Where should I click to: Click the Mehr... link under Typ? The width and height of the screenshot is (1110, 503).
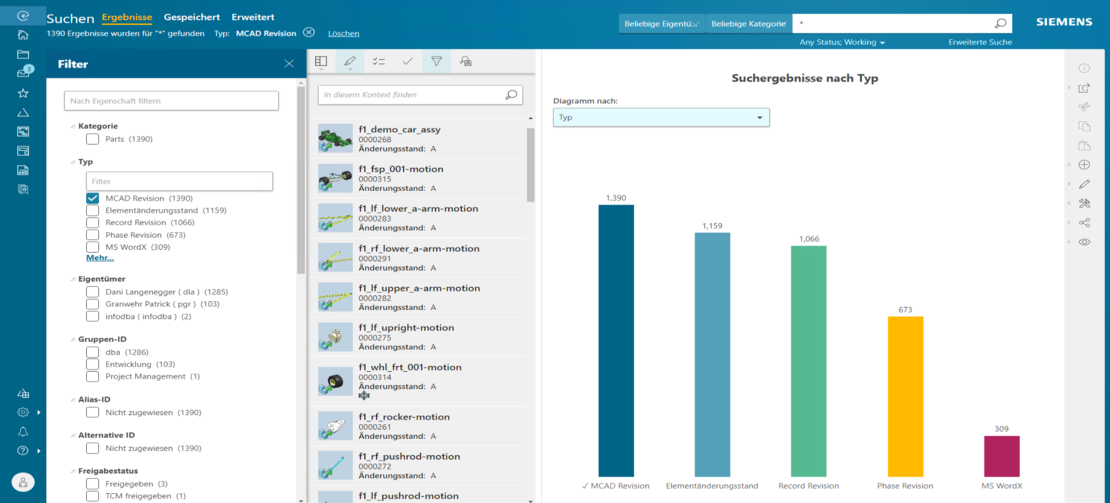[100, 258]
